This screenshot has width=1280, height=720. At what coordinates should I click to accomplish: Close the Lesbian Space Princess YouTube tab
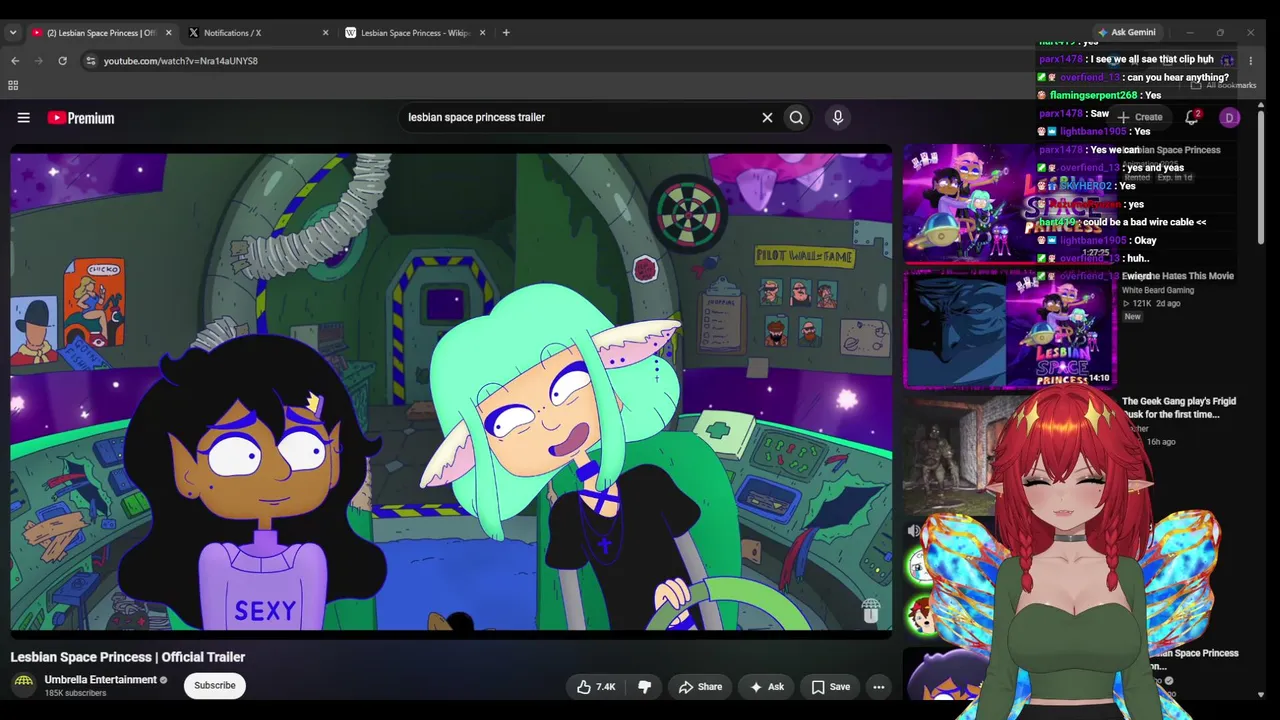point(168,33)
